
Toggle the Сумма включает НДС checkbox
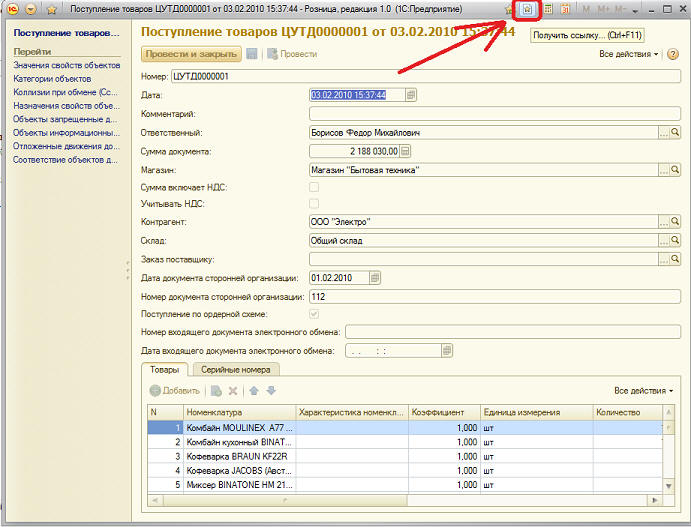coord(314,187)
